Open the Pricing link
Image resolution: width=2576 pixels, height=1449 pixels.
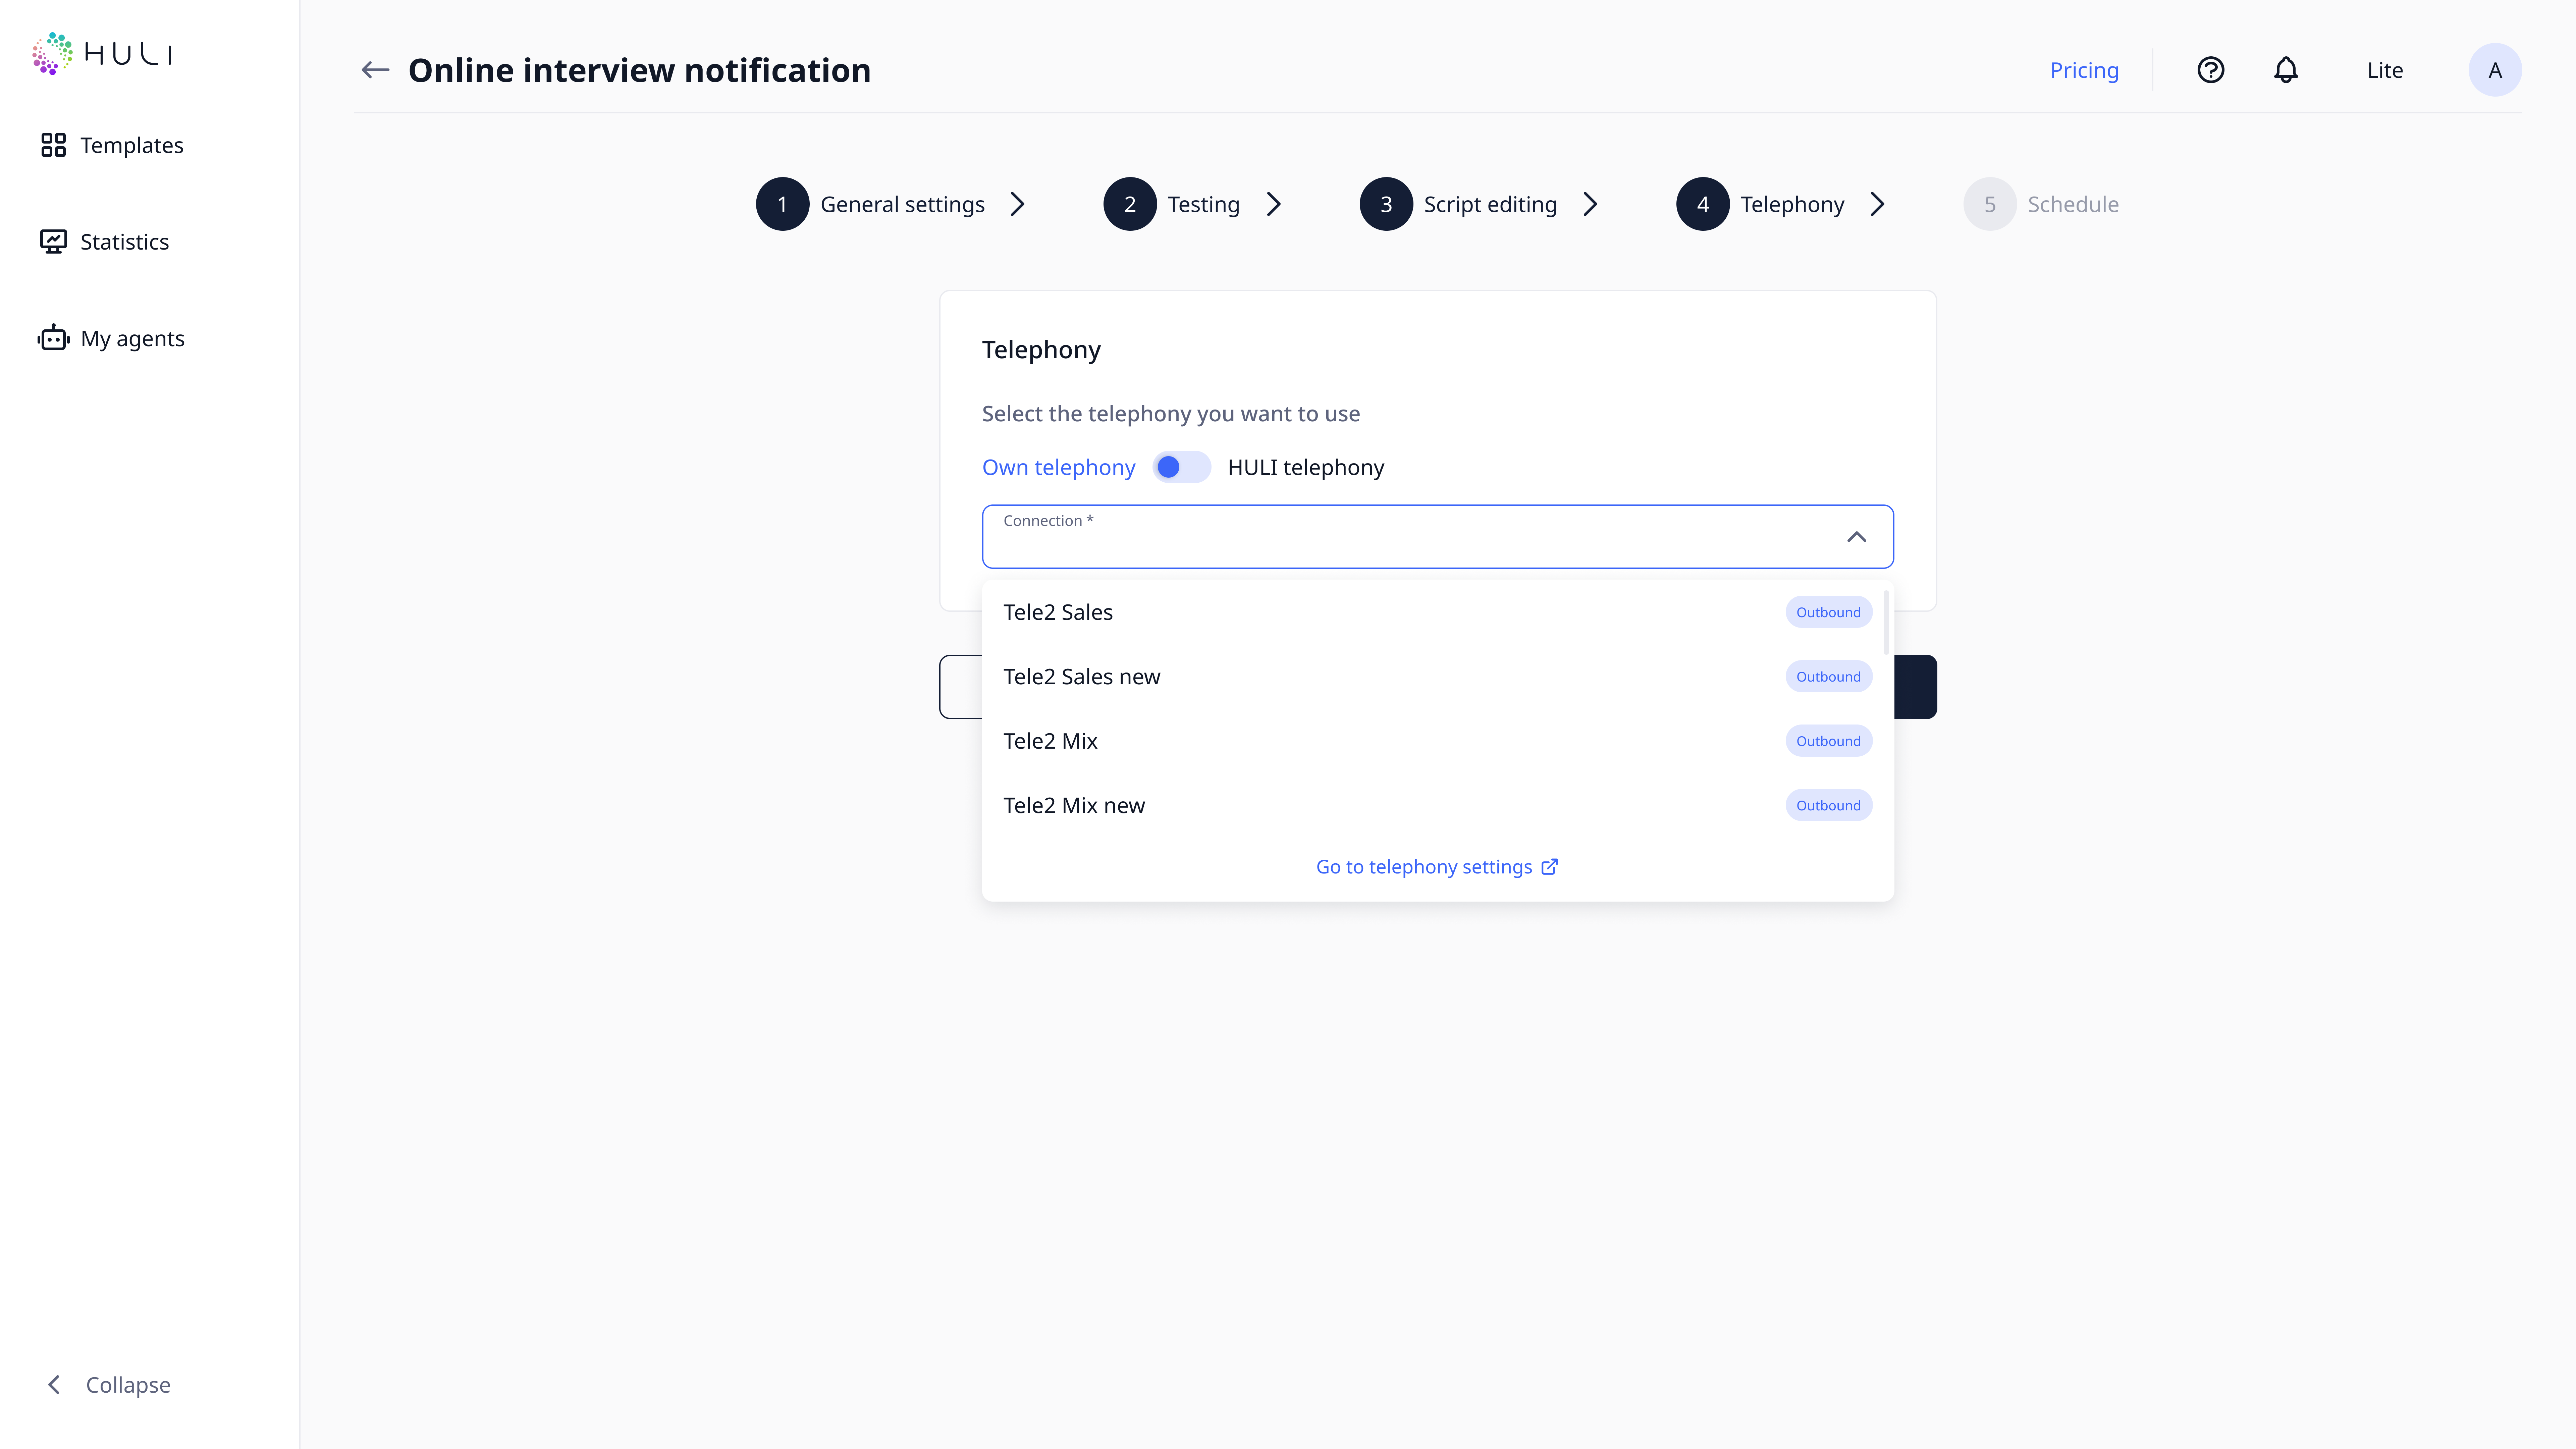(2084, 70)
